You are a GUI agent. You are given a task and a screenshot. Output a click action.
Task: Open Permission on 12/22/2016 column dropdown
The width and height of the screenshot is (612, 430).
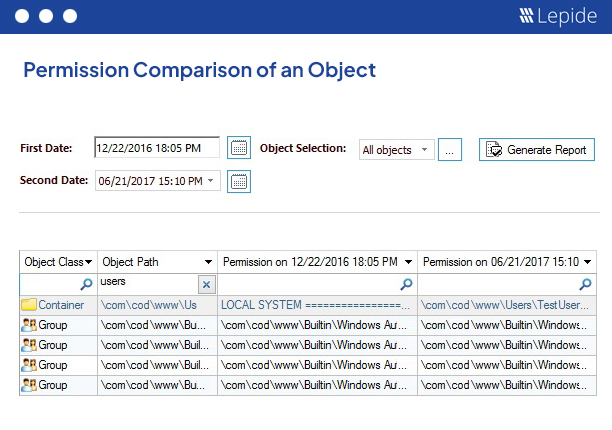pyautogui.click(x=408, y=262)
